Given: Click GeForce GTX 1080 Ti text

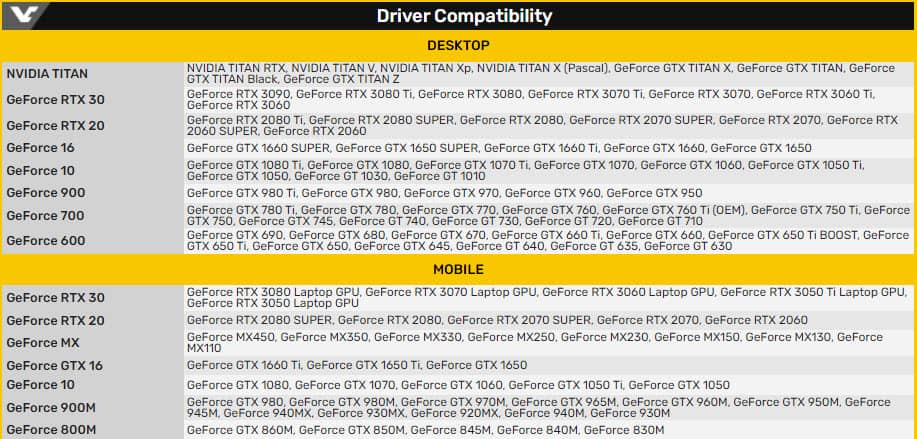Looking at the screenshot, I should point(244,165).
